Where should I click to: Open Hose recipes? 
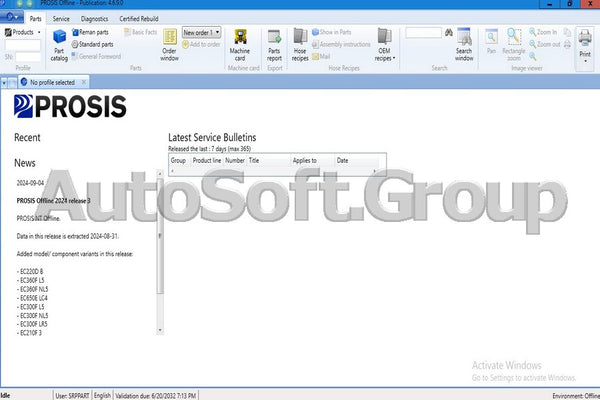(x=300, y=45)
